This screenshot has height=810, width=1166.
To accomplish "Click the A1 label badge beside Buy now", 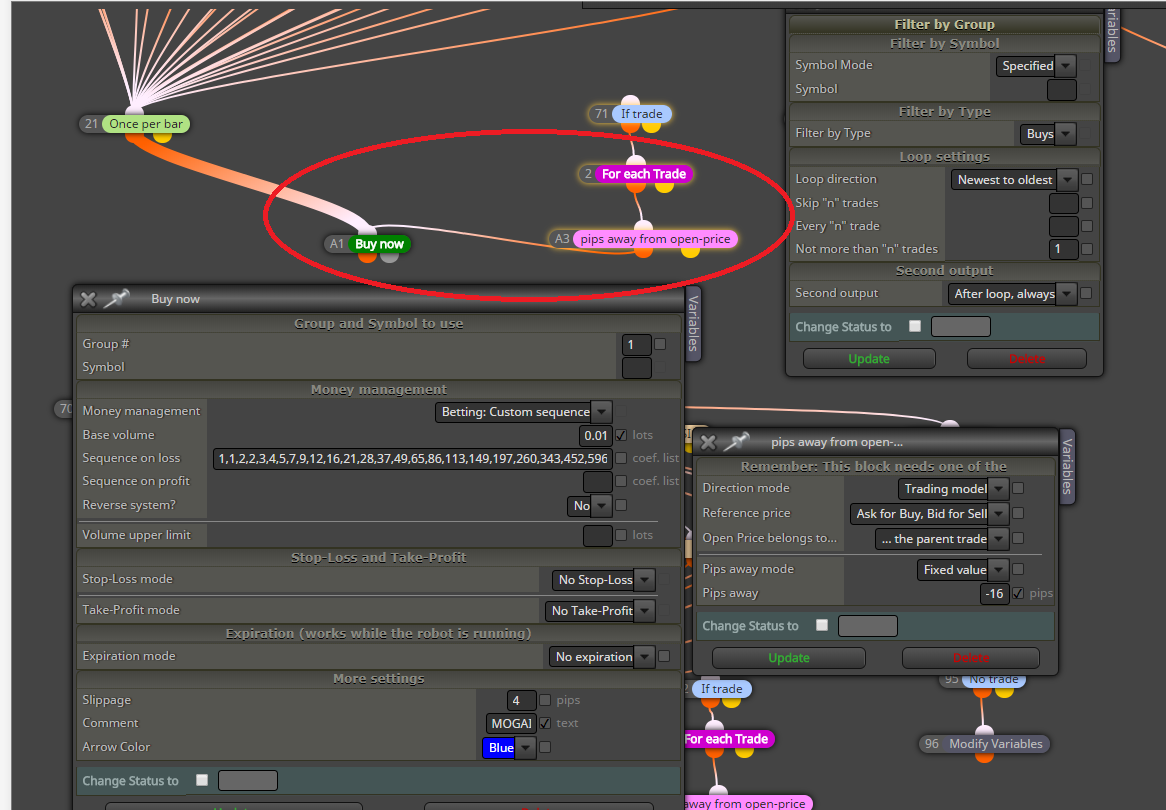I will tap(337, 244).
